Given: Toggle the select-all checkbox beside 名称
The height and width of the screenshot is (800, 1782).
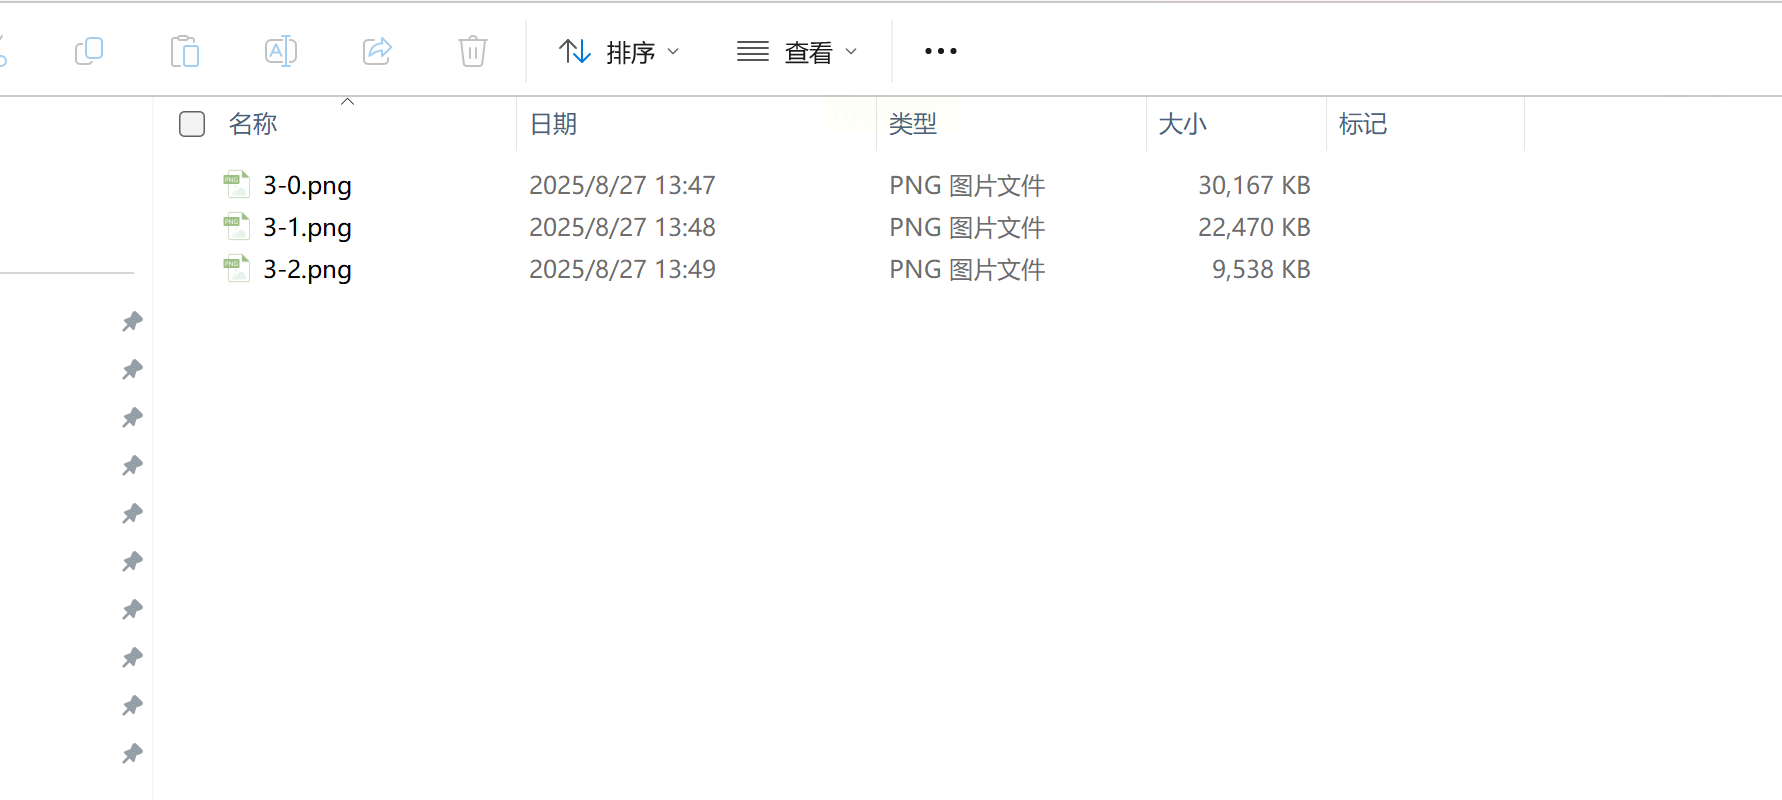Looking at the screenshot, I should 192,124.
